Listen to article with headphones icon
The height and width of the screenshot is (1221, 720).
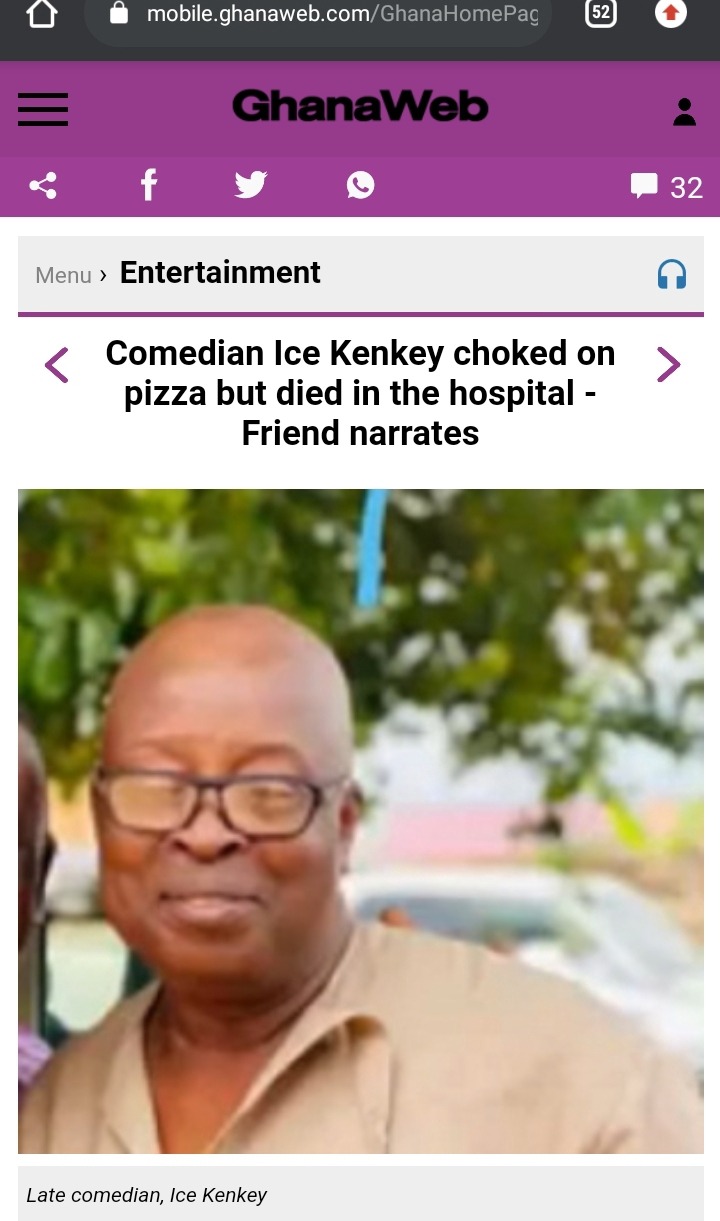(672, 274)
